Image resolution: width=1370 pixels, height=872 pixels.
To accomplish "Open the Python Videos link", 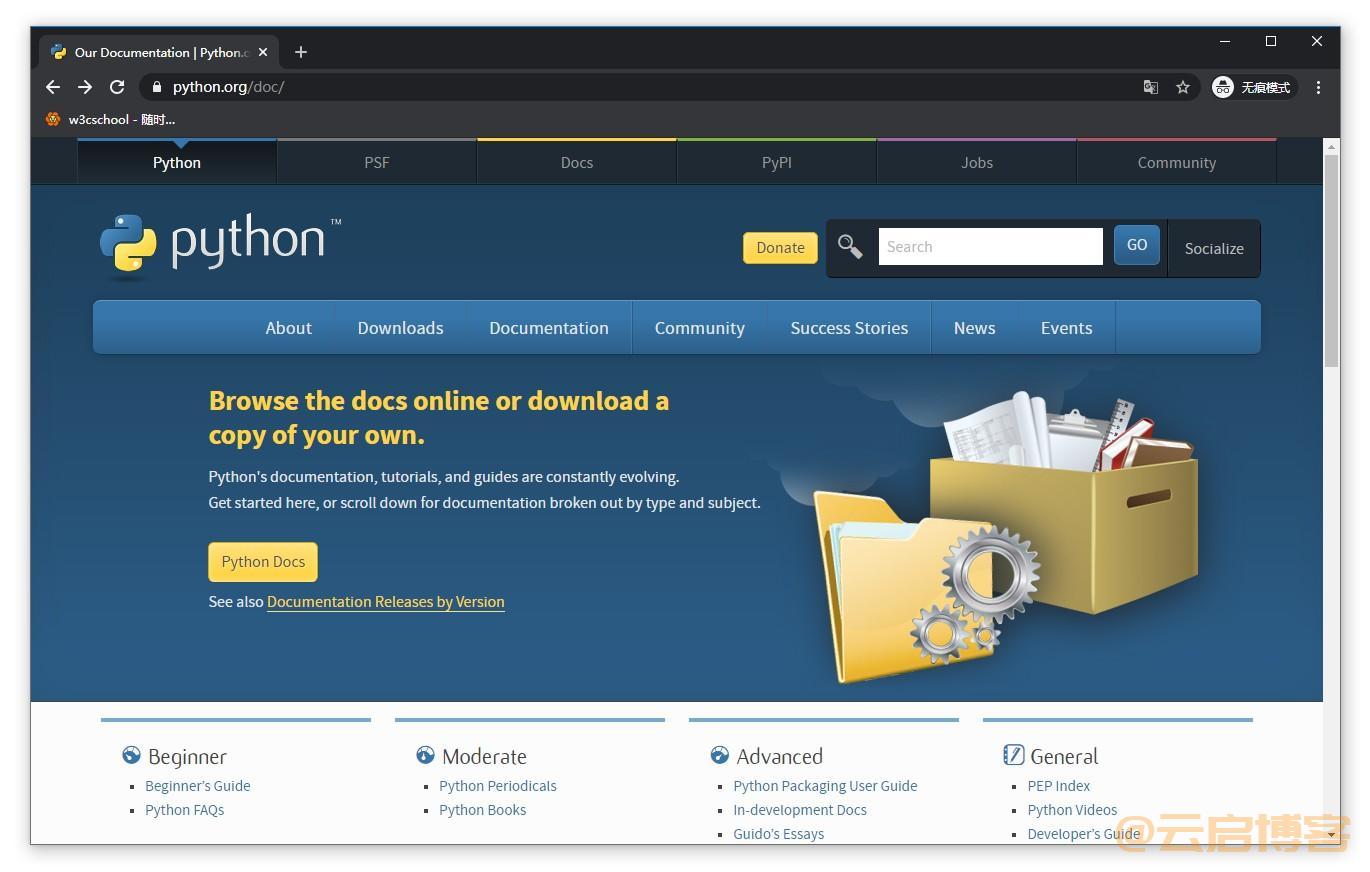I will [x=1072, y=810].
